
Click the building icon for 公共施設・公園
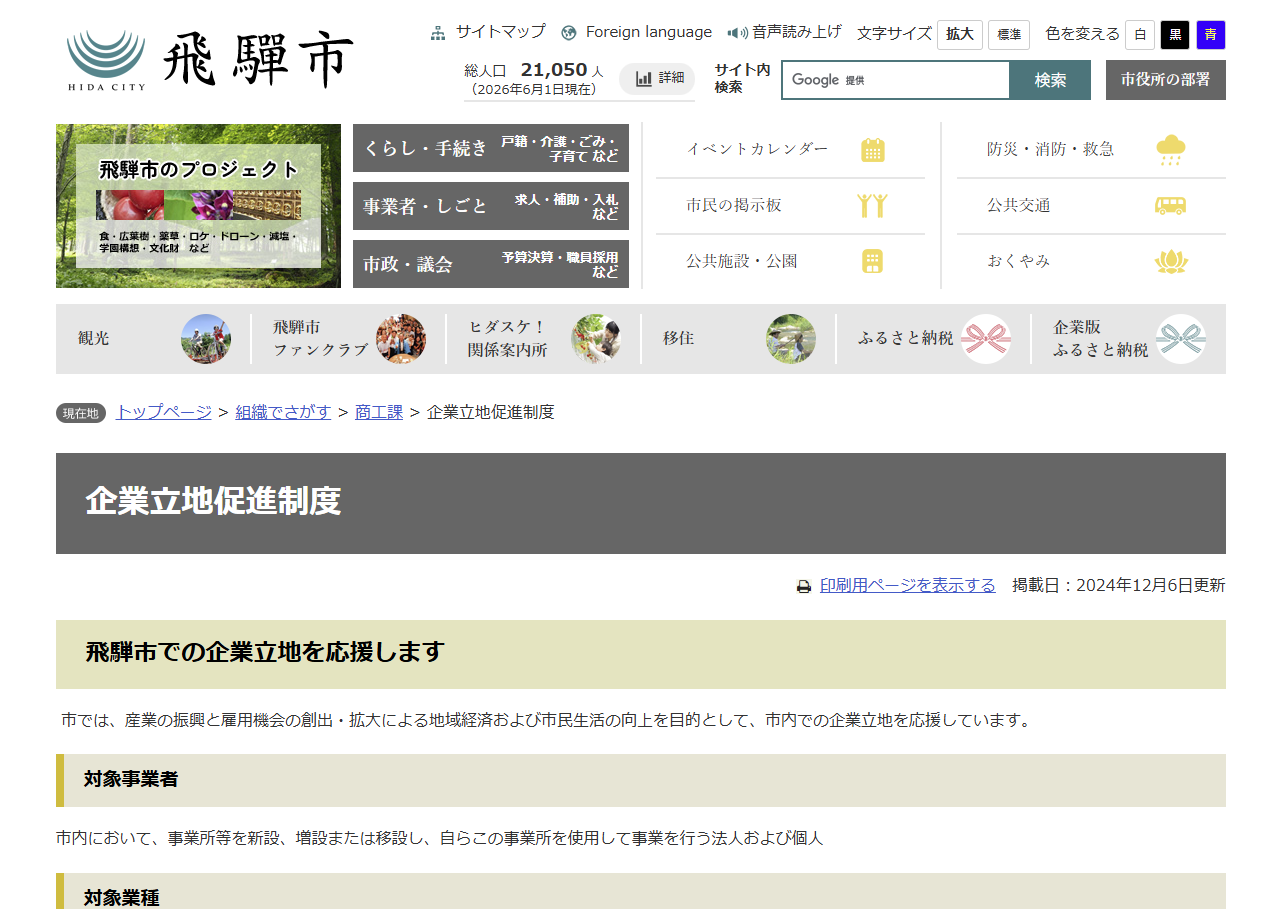pos(873,262)
